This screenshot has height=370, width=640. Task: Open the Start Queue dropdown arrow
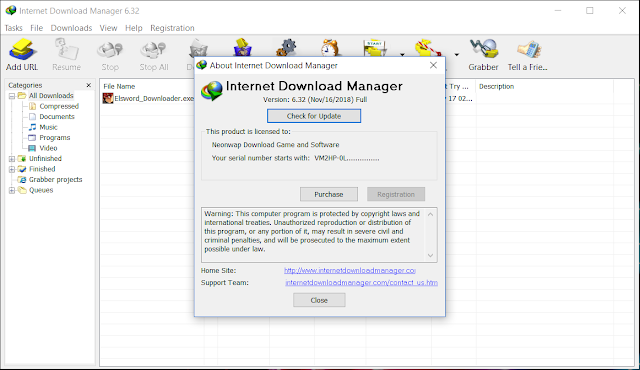(402, 55)
